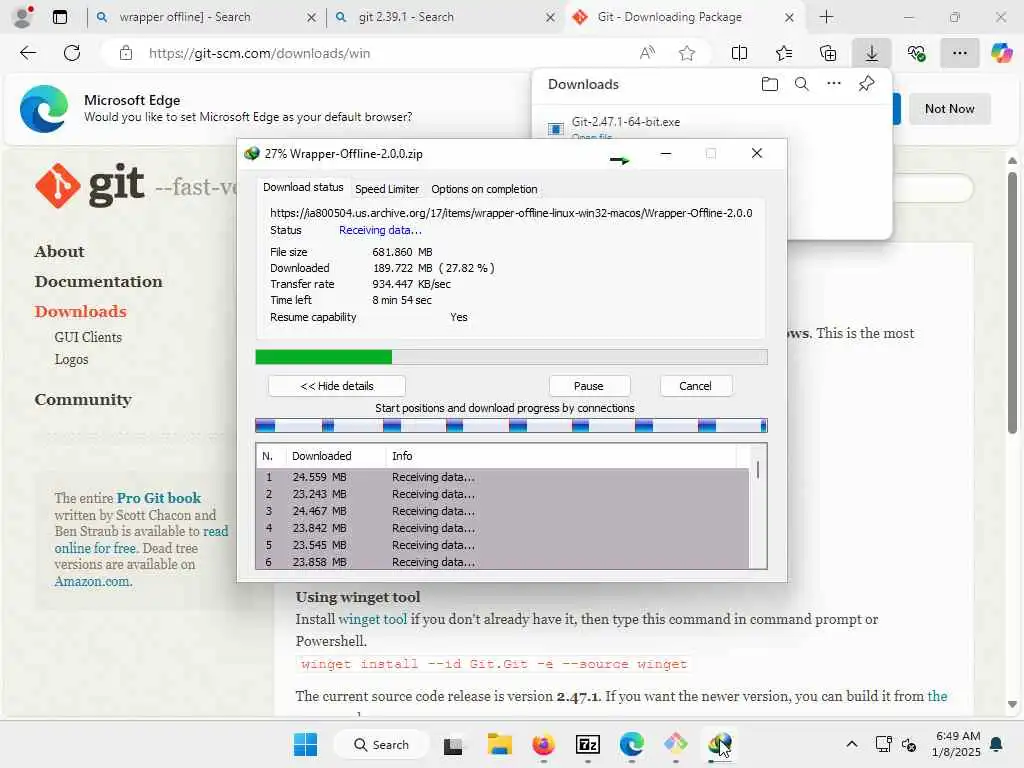The height and width of the screenshot is (768, 1024).
Task: Open the split screen icon in the toolbar
Action: pos(739,53)
